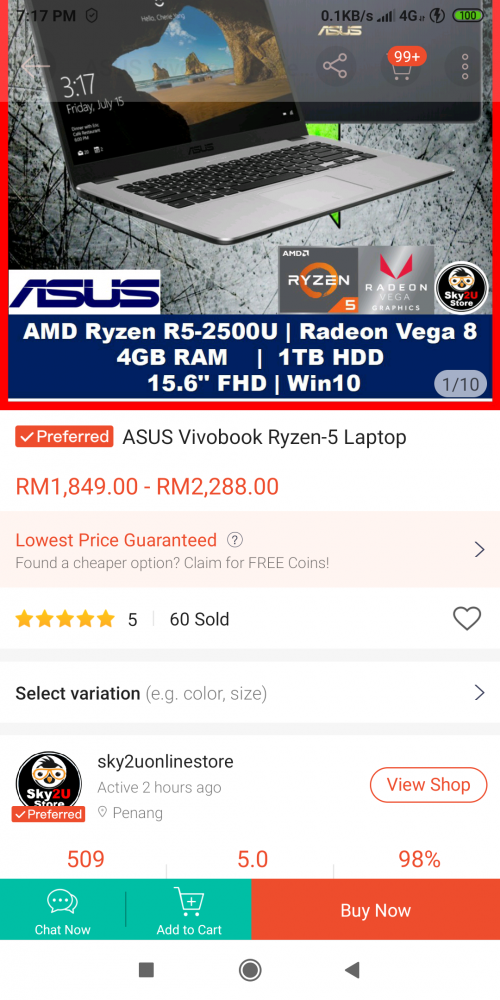Tap the Android home circle button
Image resolution: width=500 pixels, height=1000 pixels.
[250, 970]
